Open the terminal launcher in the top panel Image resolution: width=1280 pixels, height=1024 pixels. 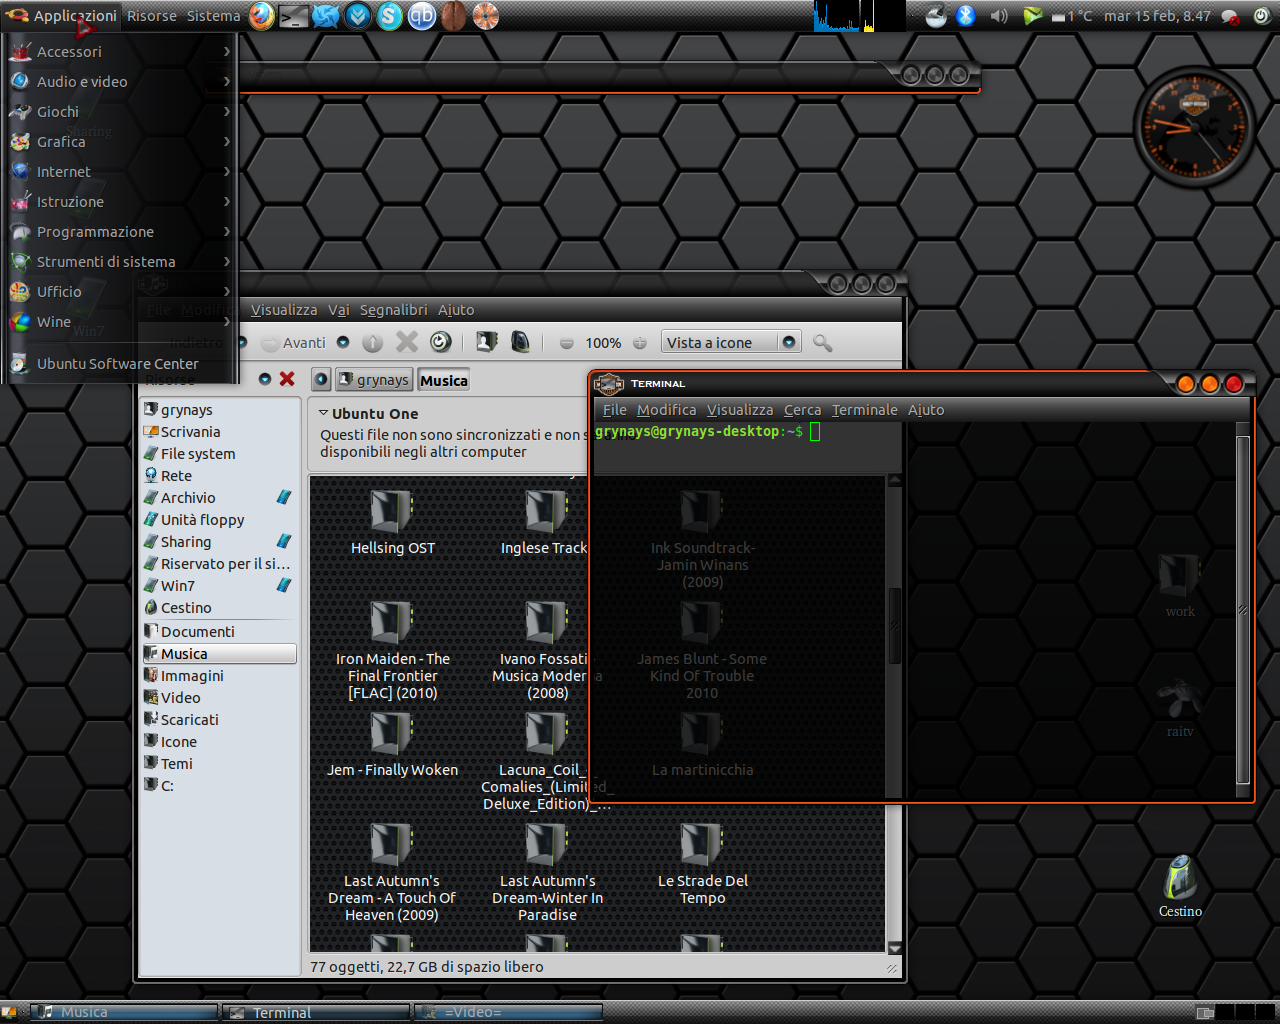coord(293,16)
